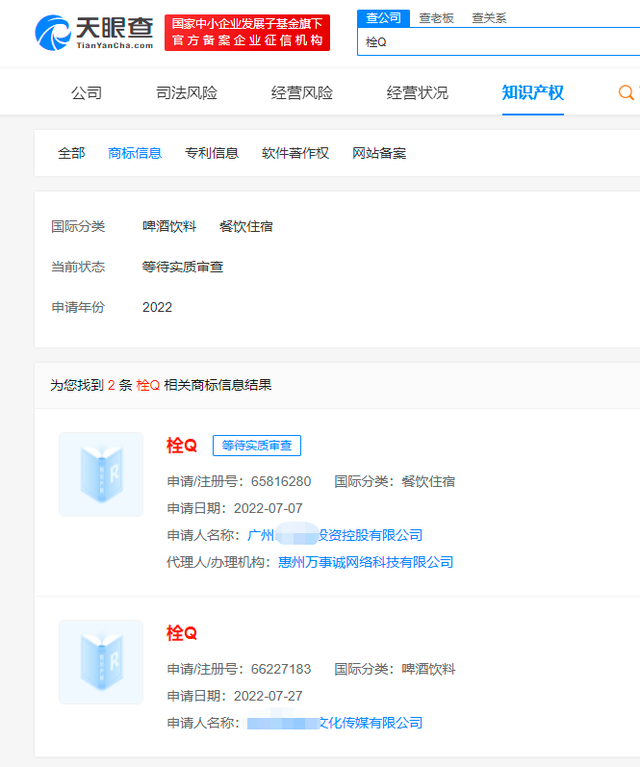Click application date 2022-07-27
640x767 pixels.
pos(268,696)
